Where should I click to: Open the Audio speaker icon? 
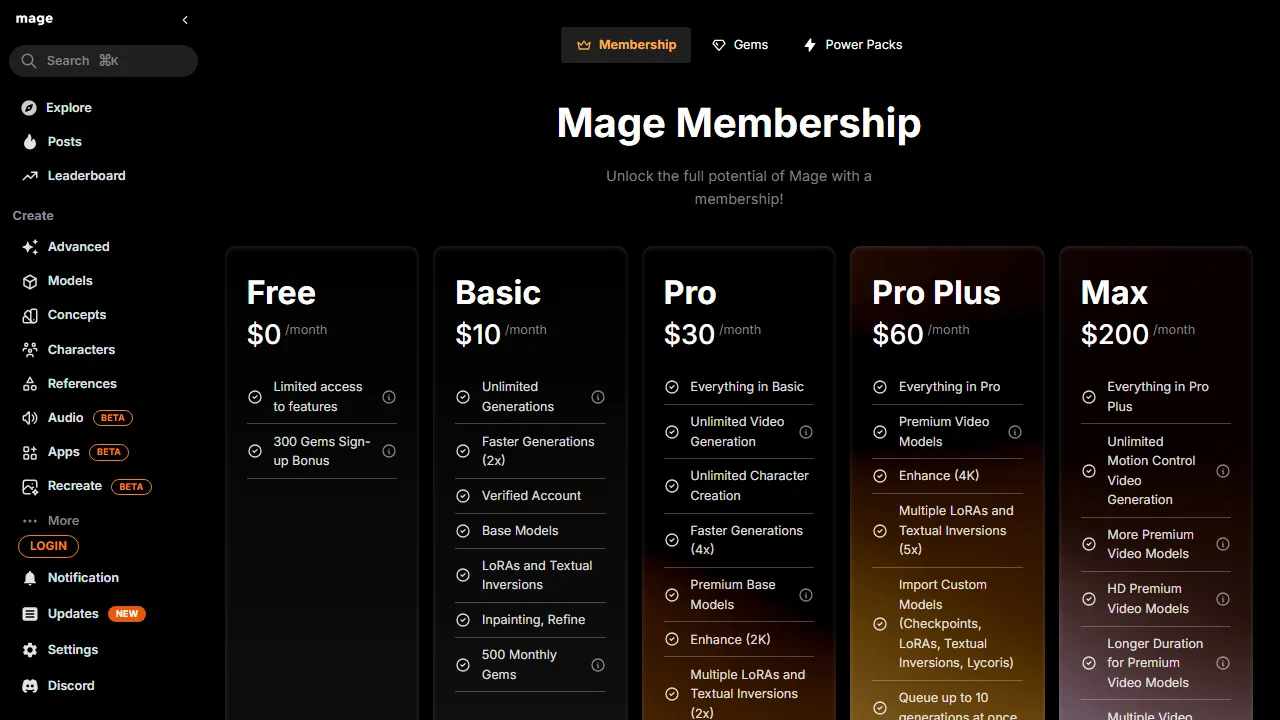(x=30, y=418)
